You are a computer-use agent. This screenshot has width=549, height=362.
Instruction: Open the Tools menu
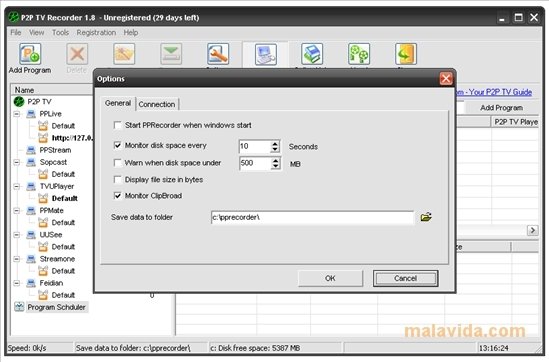(x=60, y=33)
